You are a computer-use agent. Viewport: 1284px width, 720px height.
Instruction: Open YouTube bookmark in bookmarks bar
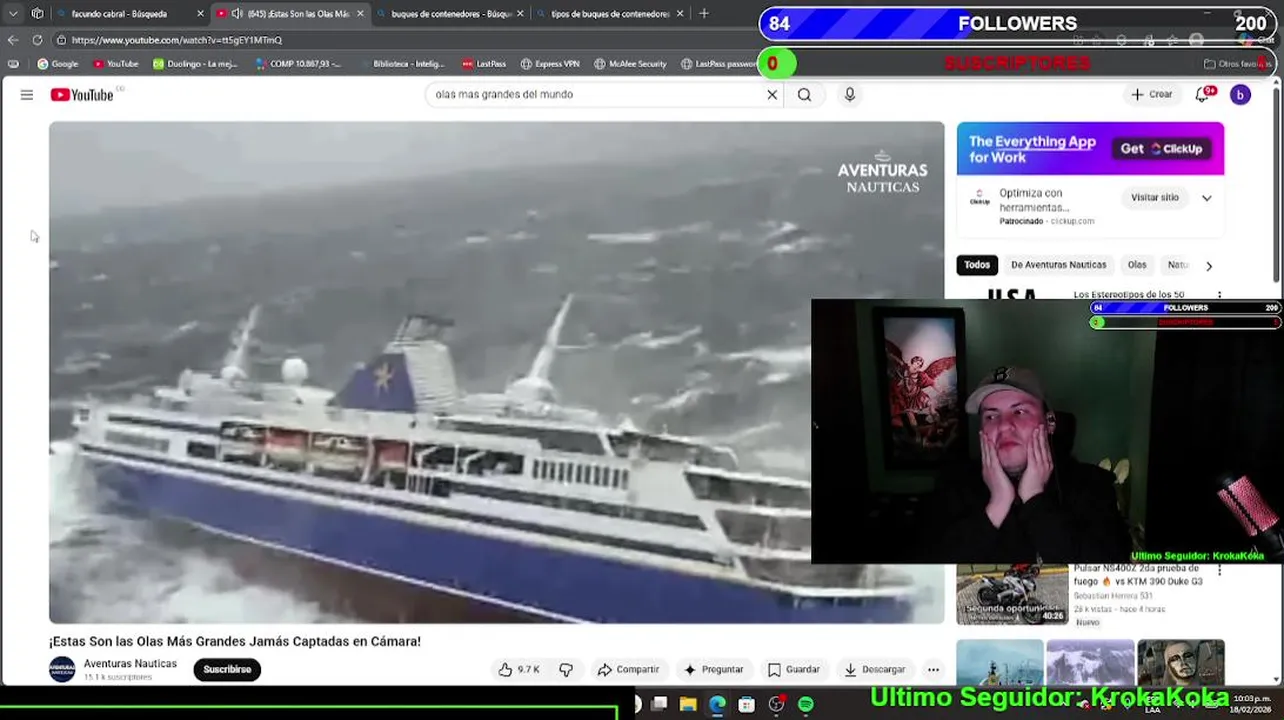tap(116, 64)
